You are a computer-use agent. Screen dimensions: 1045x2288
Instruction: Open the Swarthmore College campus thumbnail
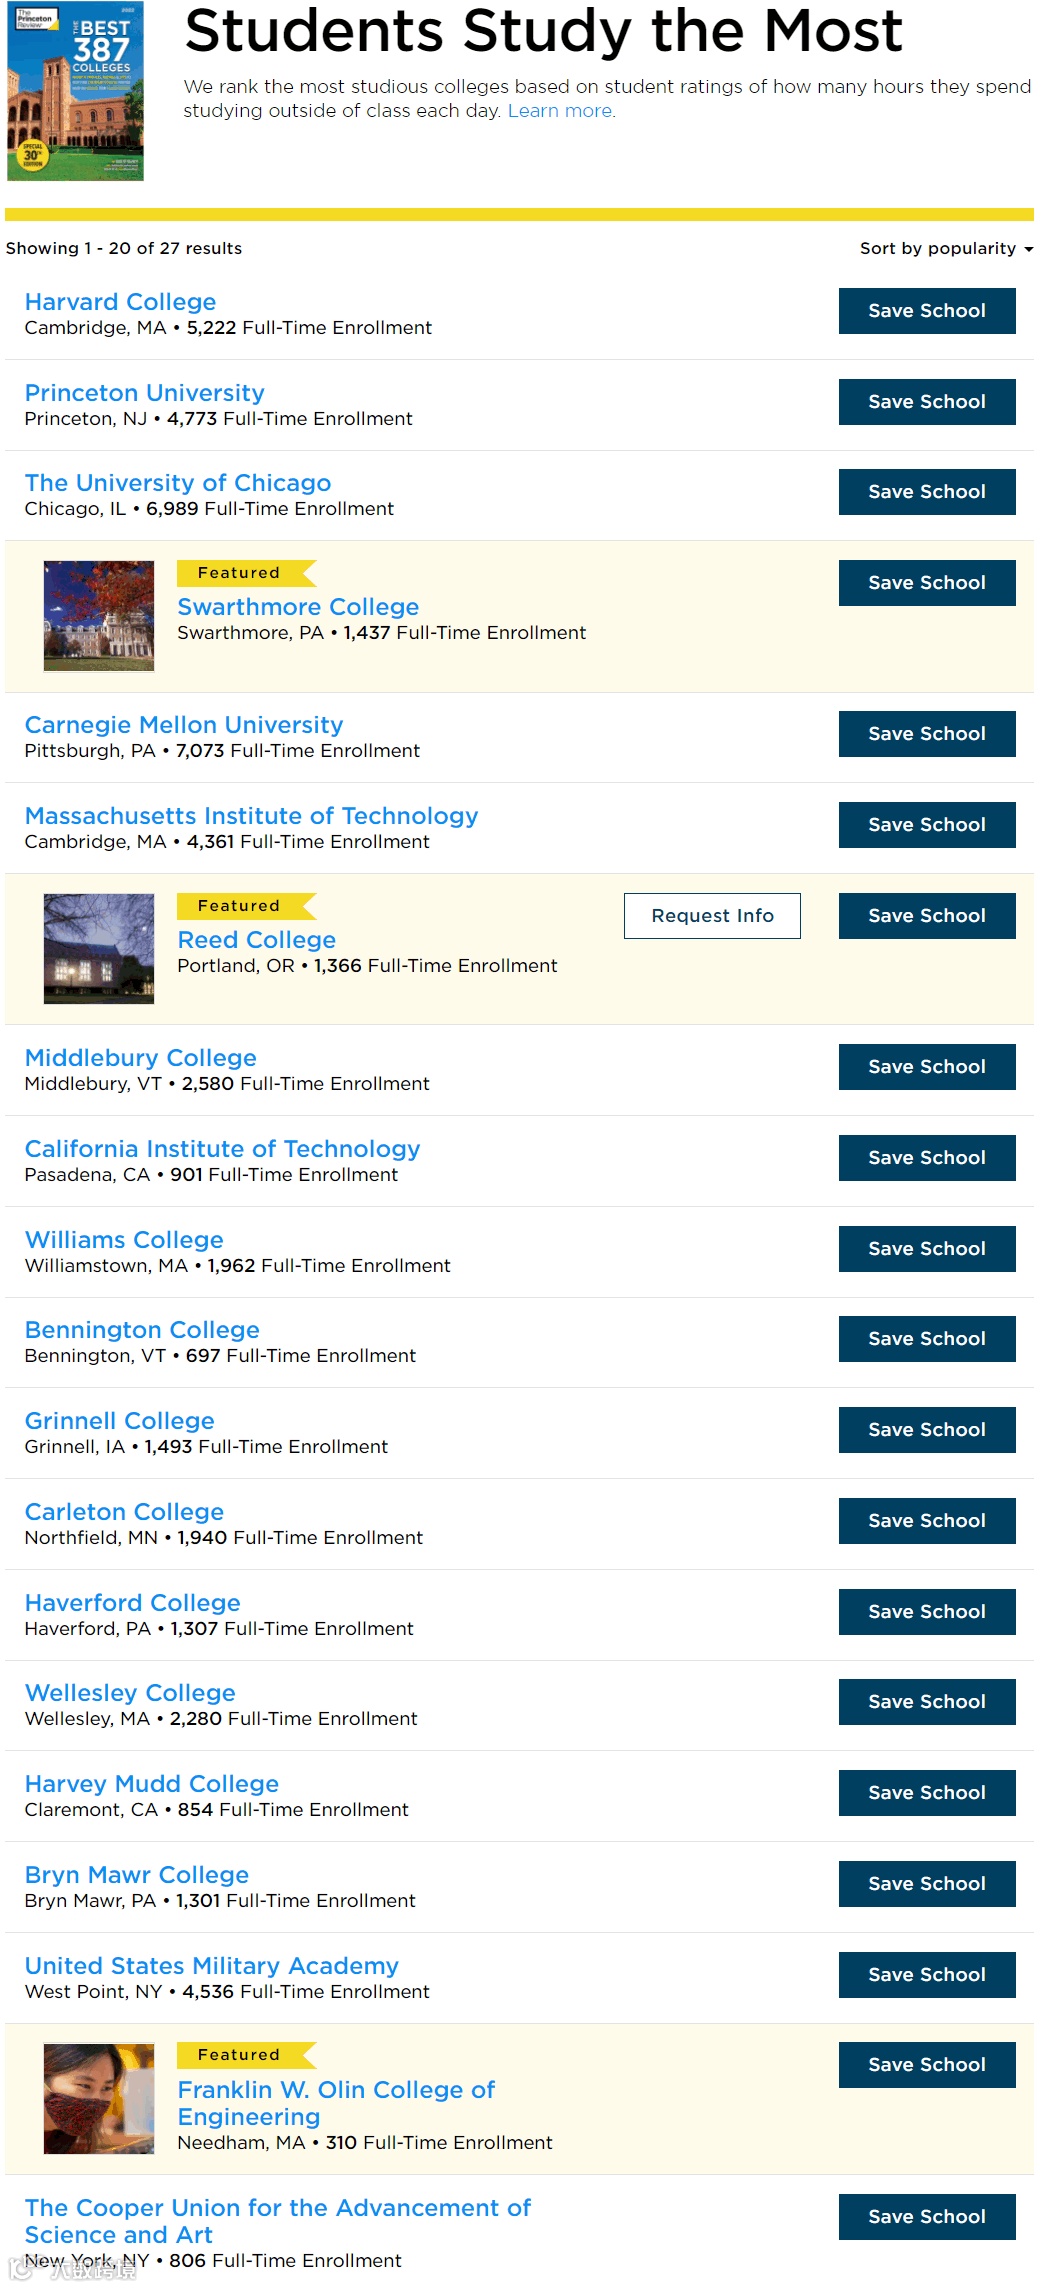[99, 616]
